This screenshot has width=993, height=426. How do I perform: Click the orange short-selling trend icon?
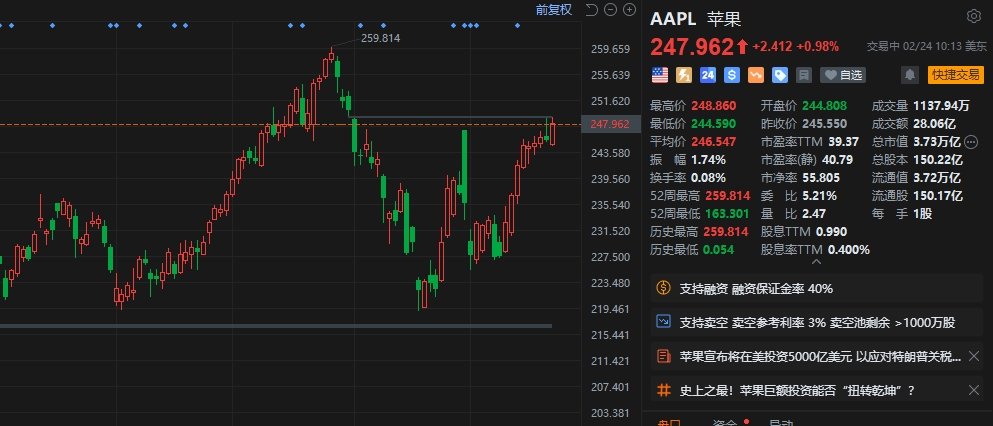[x=756, y=75]
